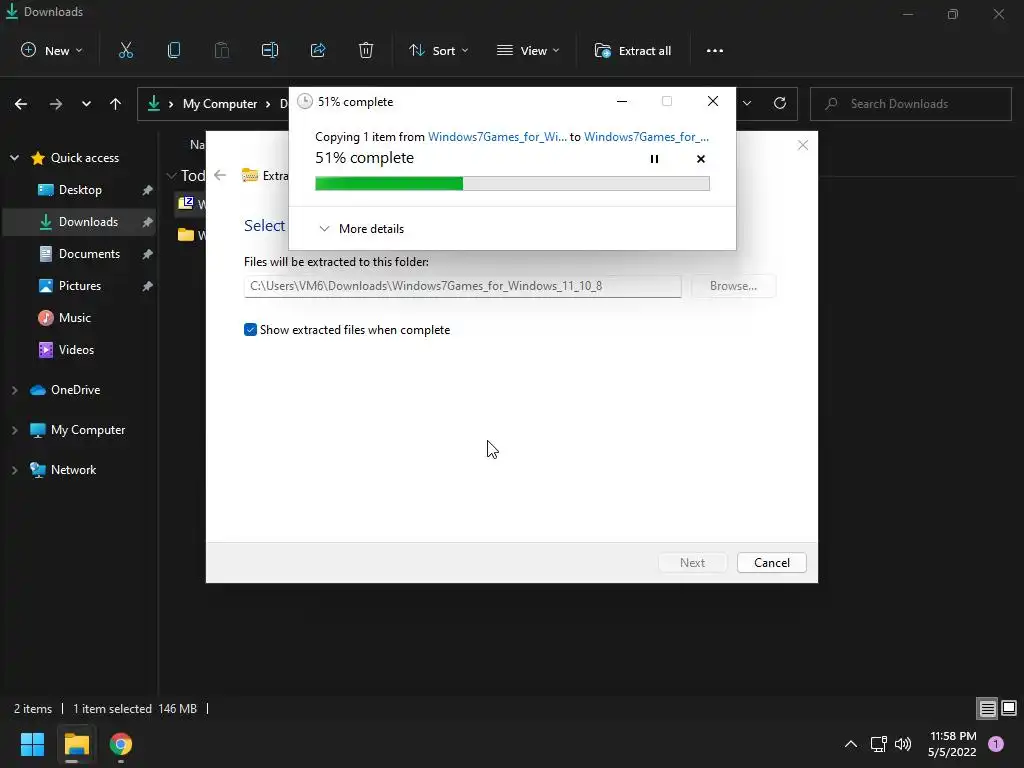Open the New item dropdown

[52, 50]
